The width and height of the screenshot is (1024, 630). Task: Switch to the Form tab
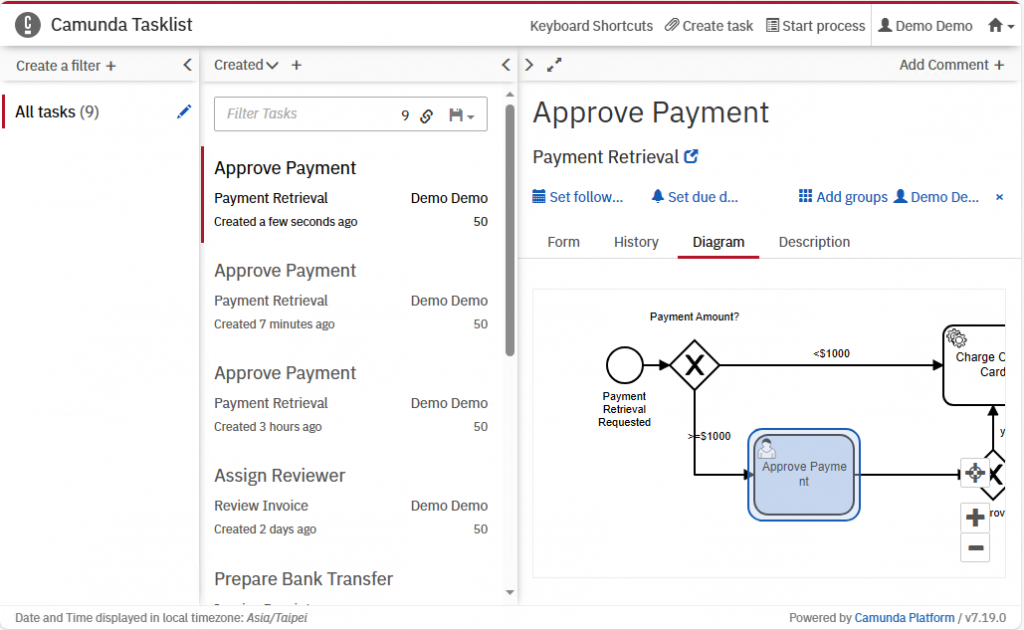click(564, 242)
